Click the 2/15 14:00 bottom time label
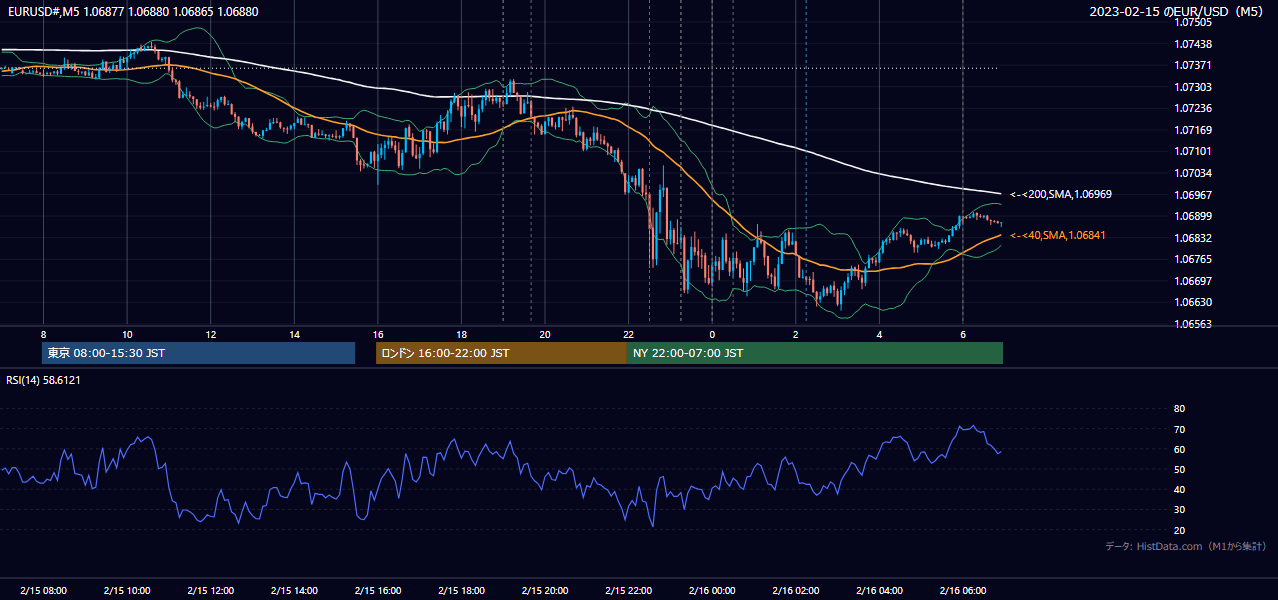This screenshot has height=600, width=1278. 294,591
